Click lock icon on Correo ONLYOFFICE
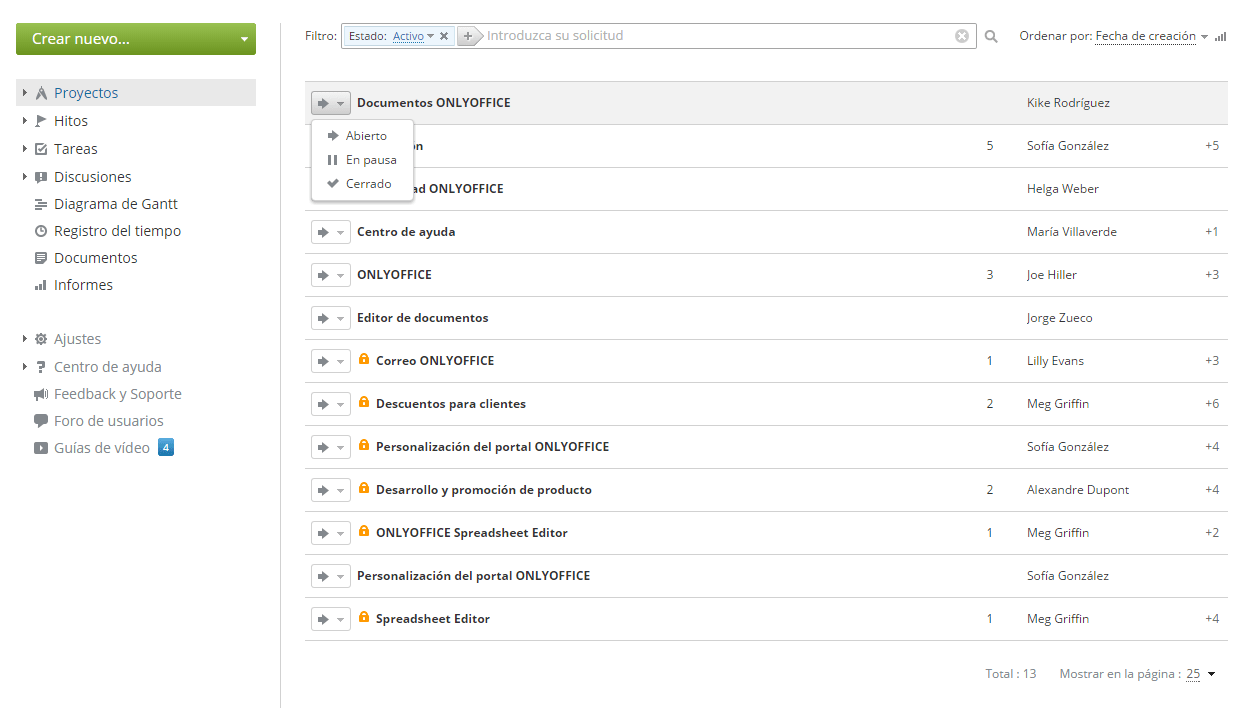 tap(364, 359)
